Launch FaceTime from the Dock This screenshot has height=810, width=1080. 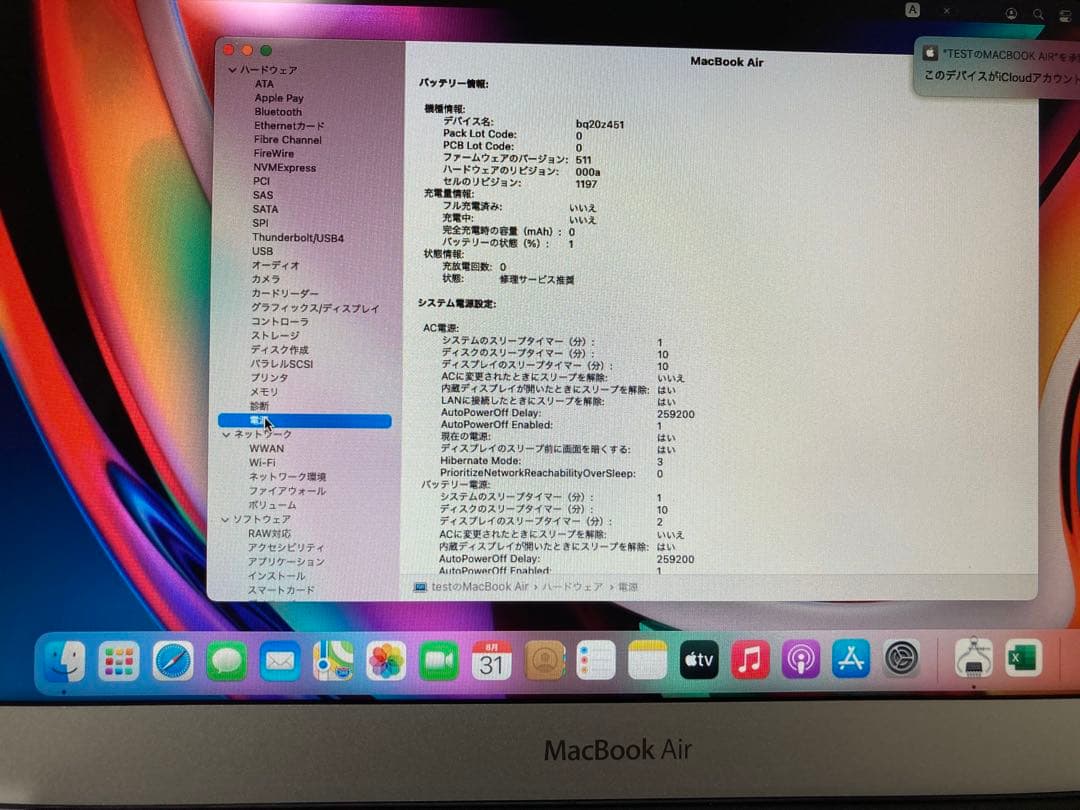tap(439, 660)
